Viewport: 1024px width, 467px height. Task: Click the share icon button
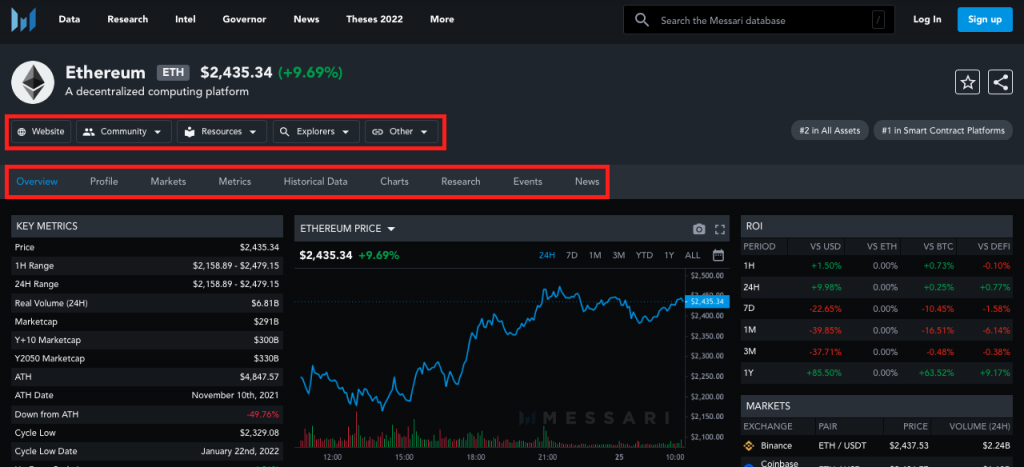coord(1000,83)
